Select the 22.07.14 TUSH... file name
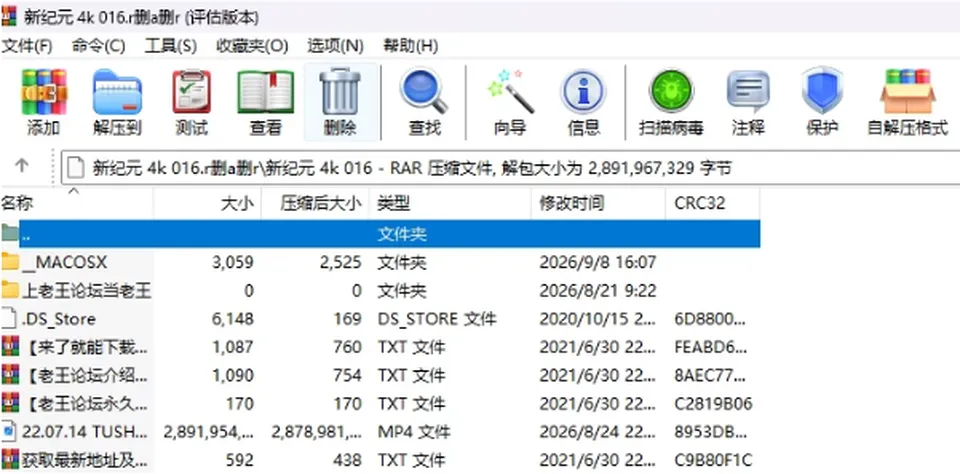The image size is (960, 474). (85, 432)
